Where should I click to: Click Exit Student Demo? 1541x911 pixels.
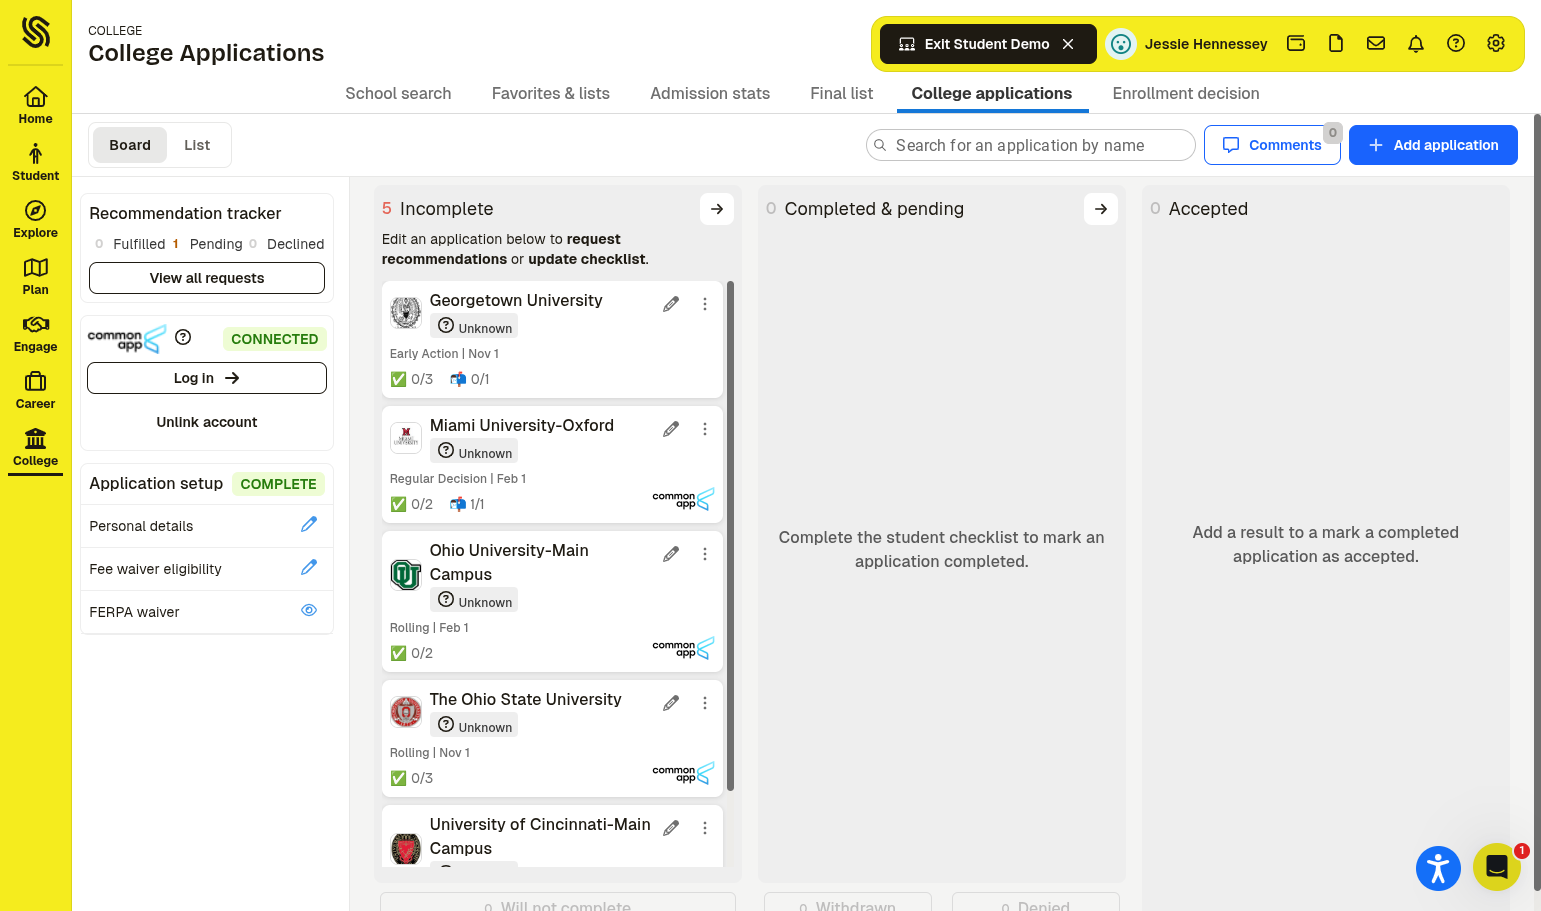(988, 44)
